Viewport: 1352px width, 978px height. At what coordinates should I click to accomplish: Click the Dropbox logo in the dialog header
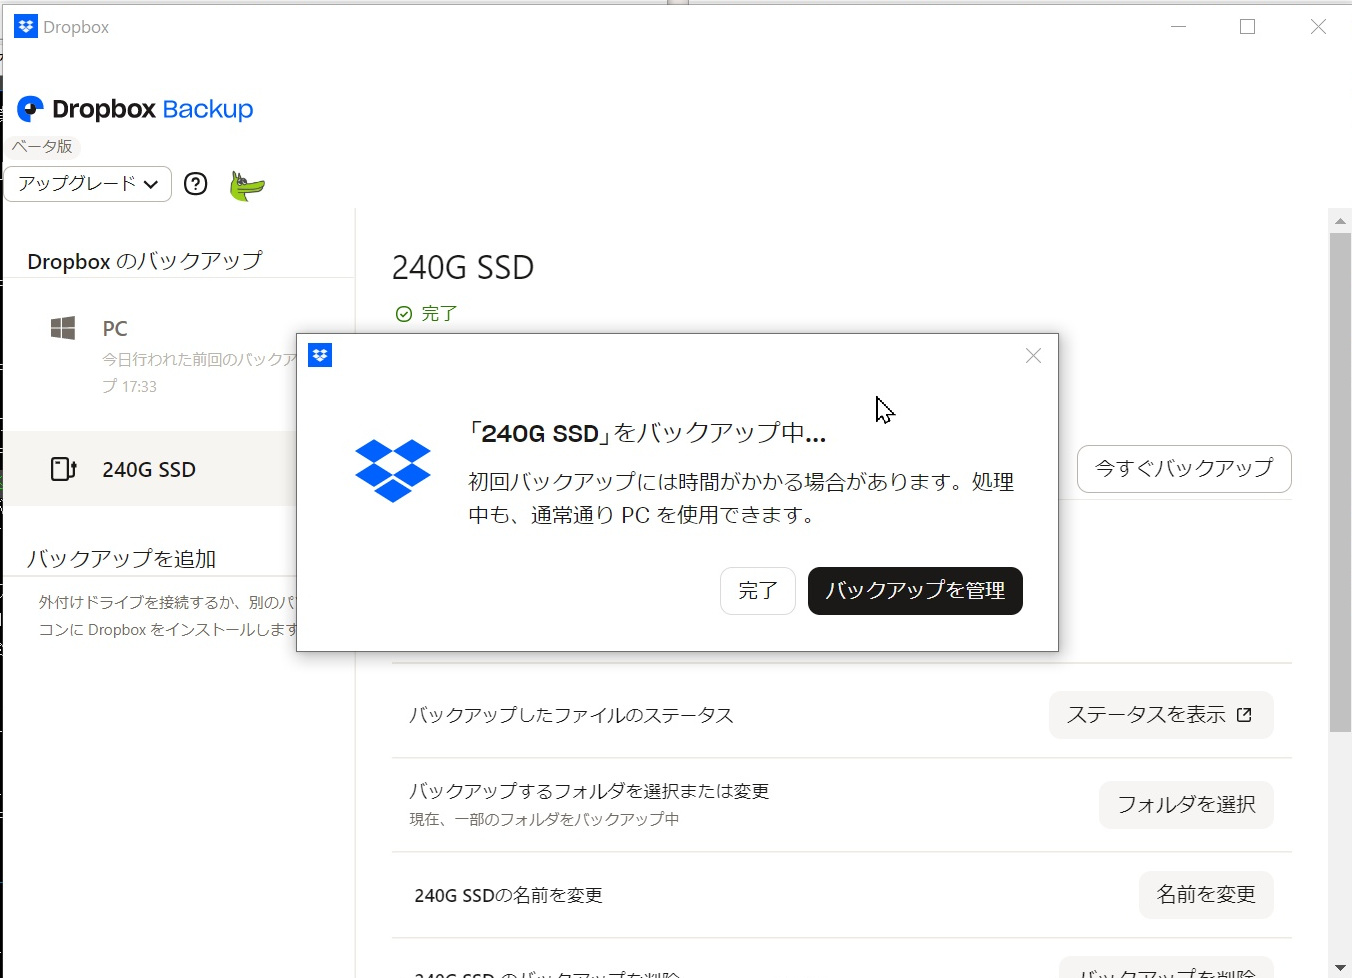320,355
